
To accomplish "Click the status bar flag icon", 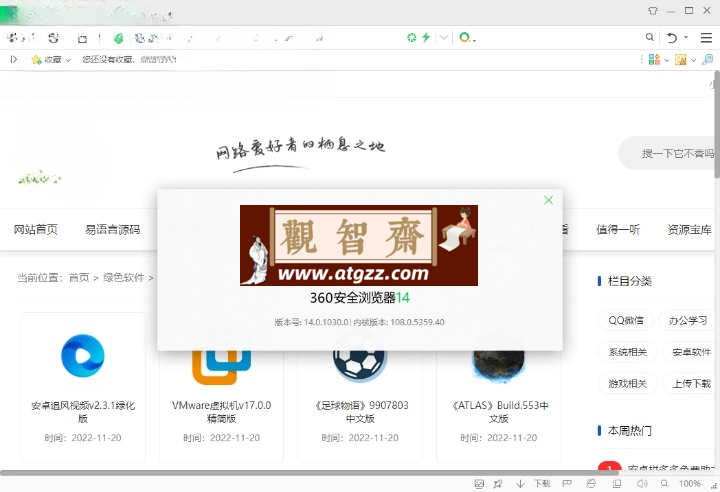I will tap(567, 483).
